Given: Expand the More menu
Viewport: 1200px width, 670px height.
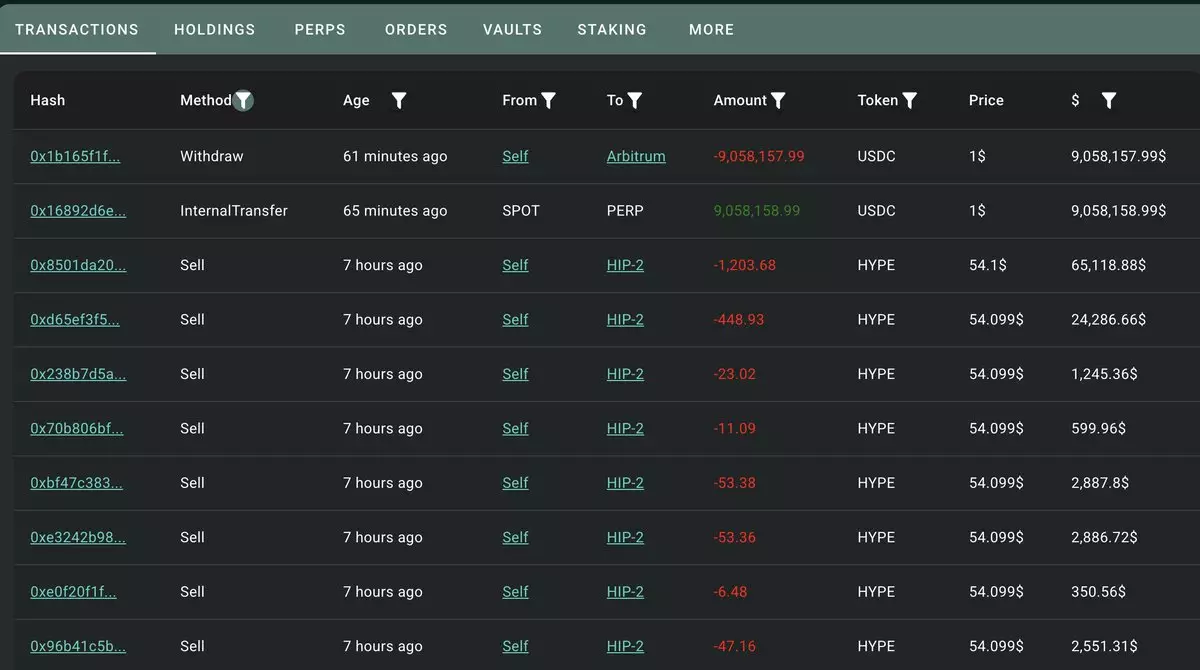Looking at the screenshot, I should (x=711, y=29).
